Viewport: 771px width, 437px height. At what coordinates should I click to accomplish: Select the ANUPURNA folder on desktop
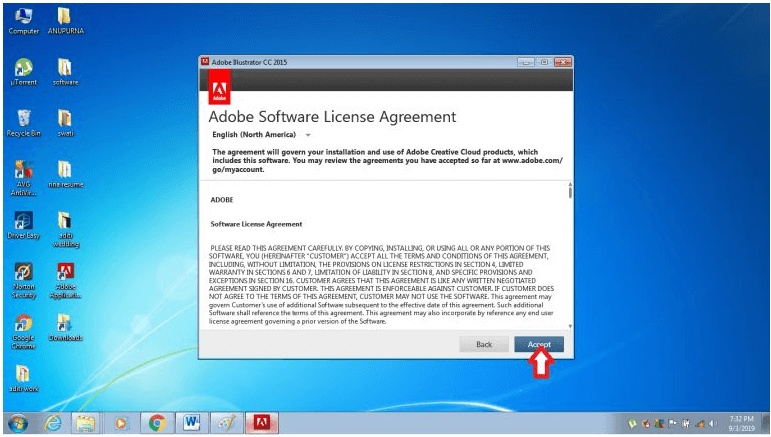click(x=65, y=21)
